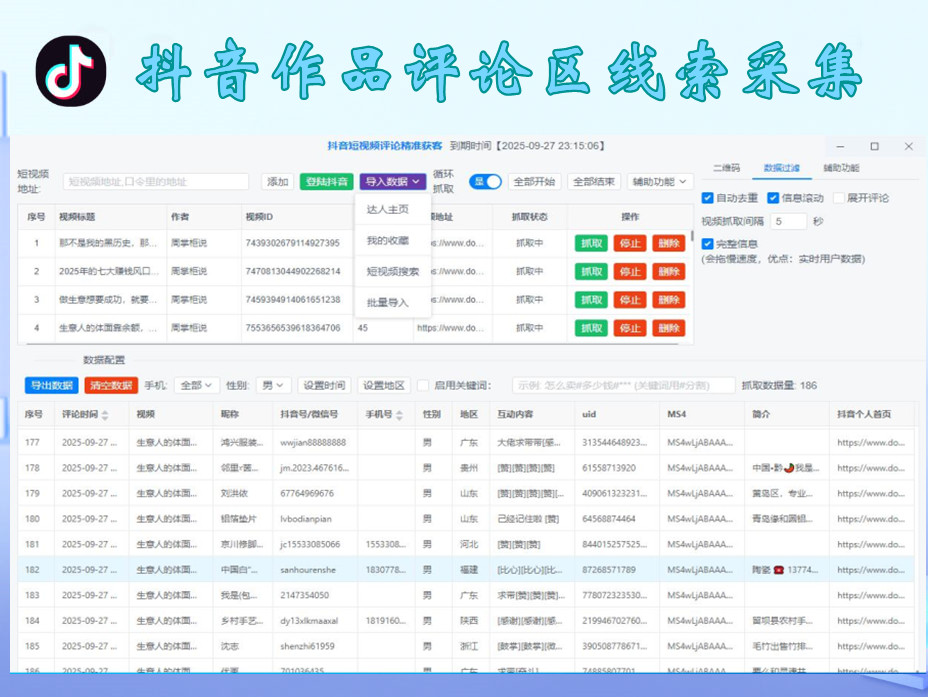Viewport: 928px width, 697px height.
Task: Choose 达人主页 from the import menu
Action: (388, 209)
